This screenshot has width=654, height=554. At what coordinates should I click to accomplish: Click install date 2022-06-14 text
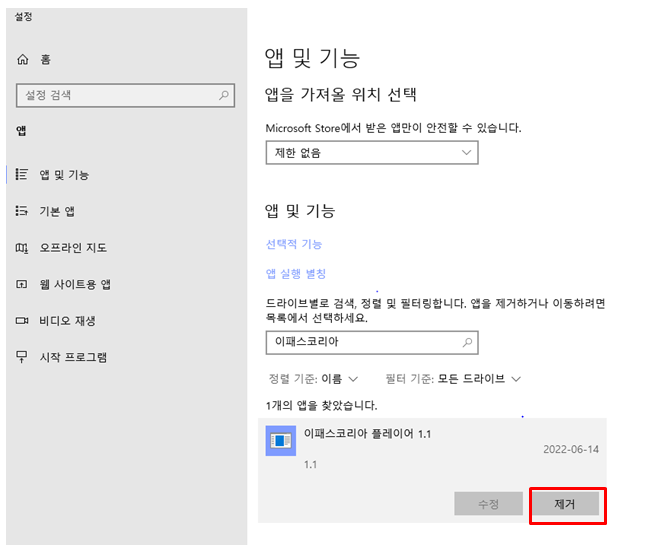pos(571,449)
